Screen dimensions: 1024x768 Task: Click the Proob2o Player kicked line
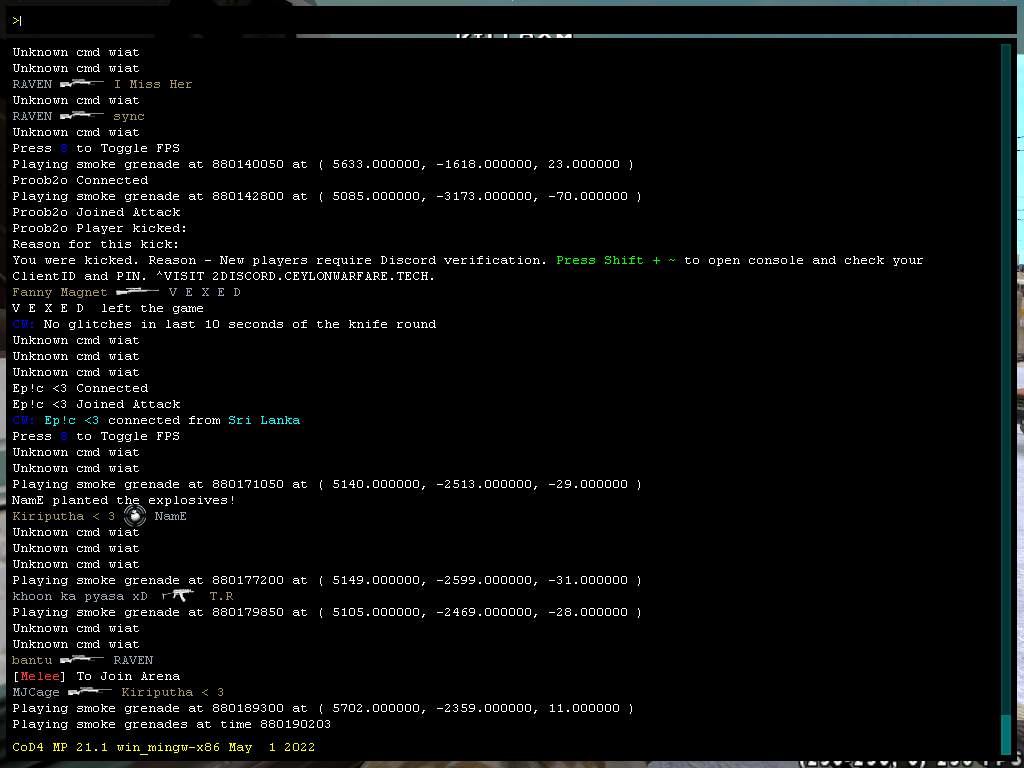[96, 228]
